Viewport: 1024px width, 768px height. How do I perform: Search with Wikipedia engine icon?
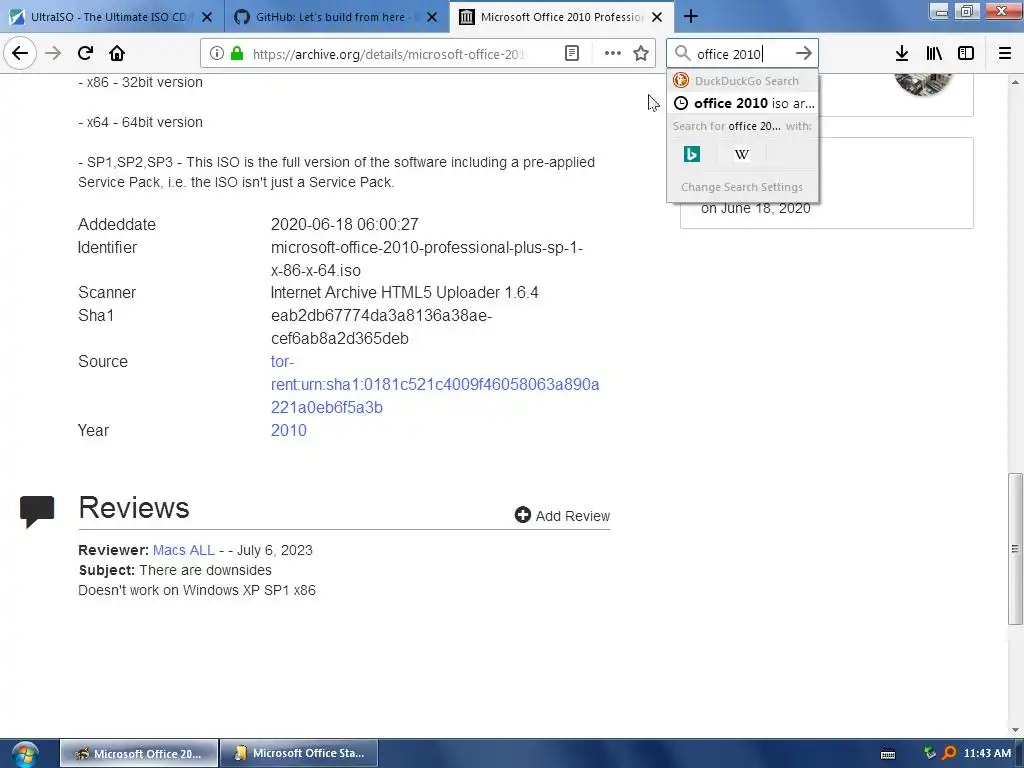click(741, 154)
